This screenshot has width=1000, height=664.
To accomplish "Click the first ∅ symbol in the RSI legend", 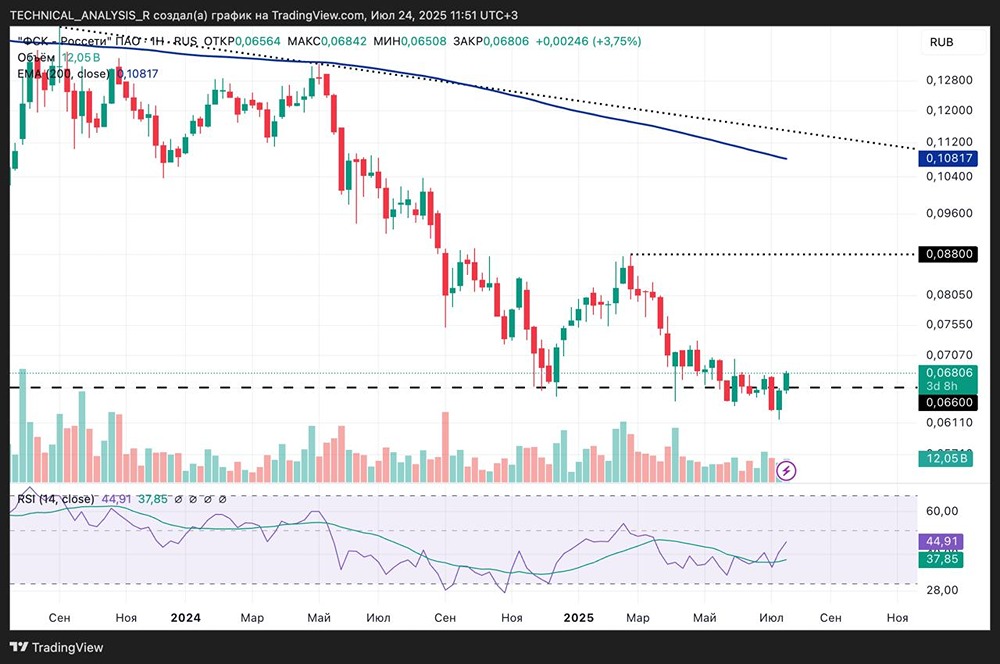I will tap(179, 499).
